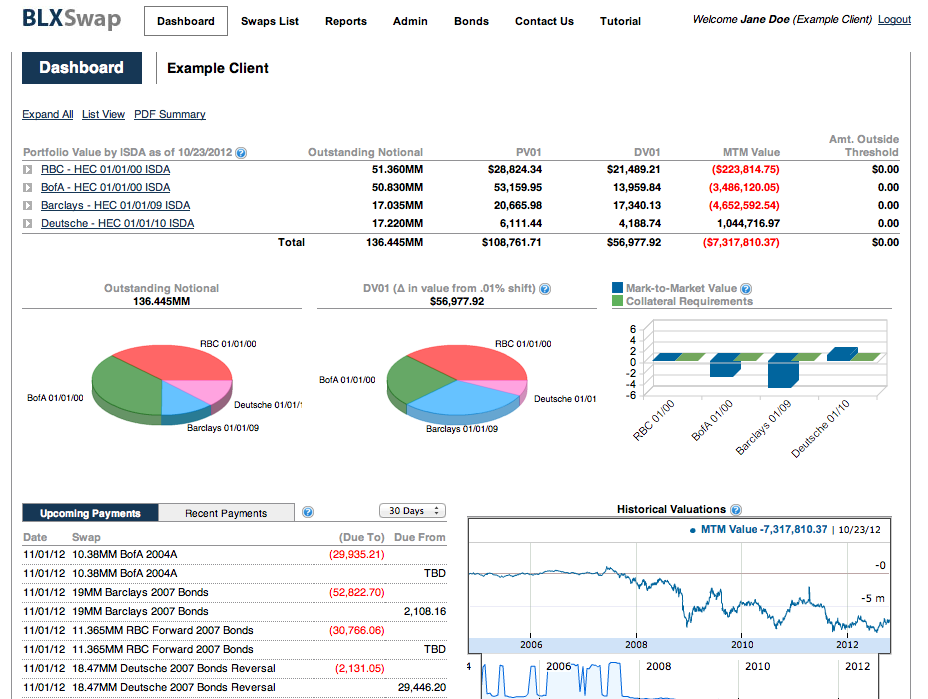Open Deutsche - HEC 01/01/10 ISDA link
Screen dimensions: 928x699
click(x=117, y=224)
